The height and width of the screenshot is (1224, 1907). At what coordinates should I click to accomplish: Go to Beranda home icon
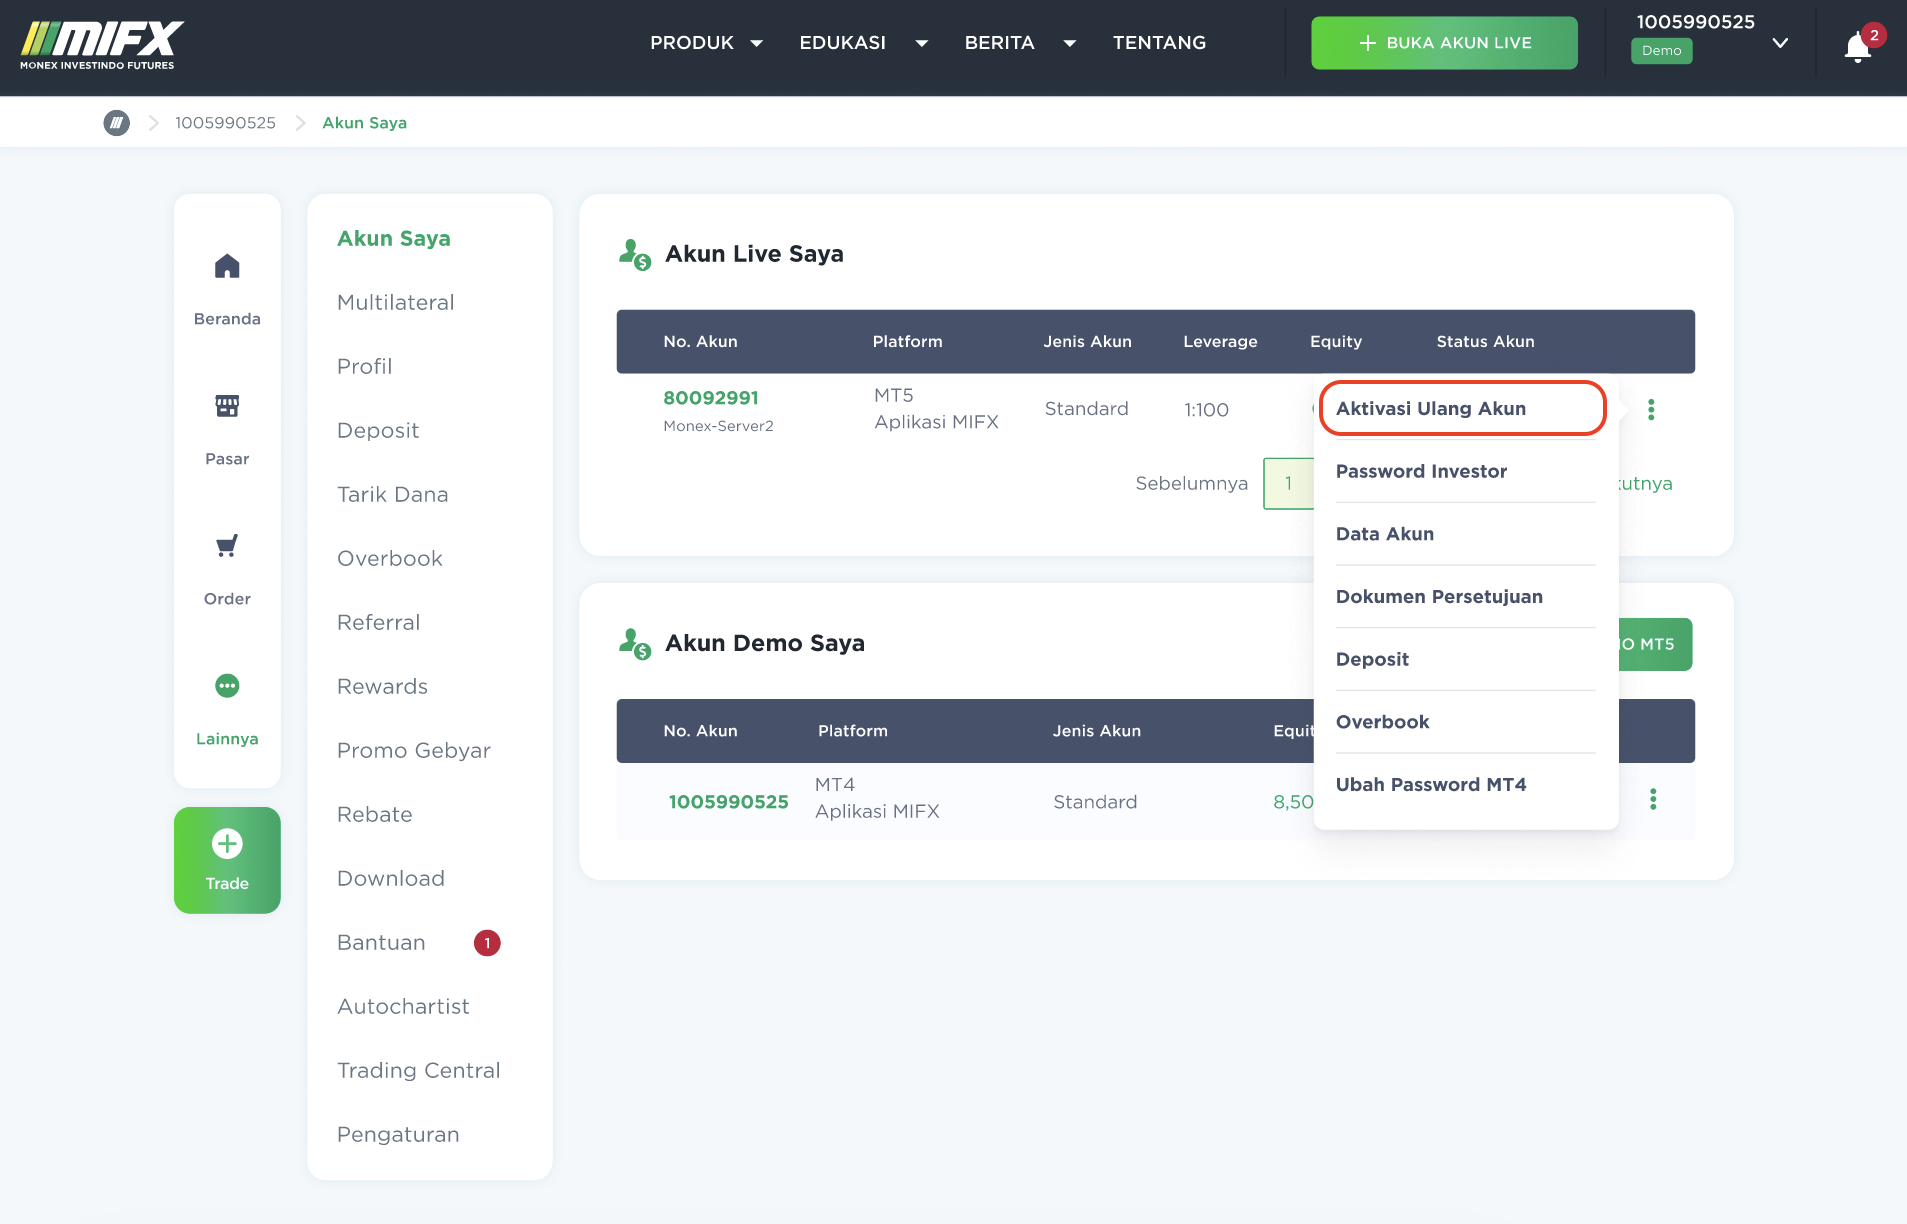(x=227, y=266)
